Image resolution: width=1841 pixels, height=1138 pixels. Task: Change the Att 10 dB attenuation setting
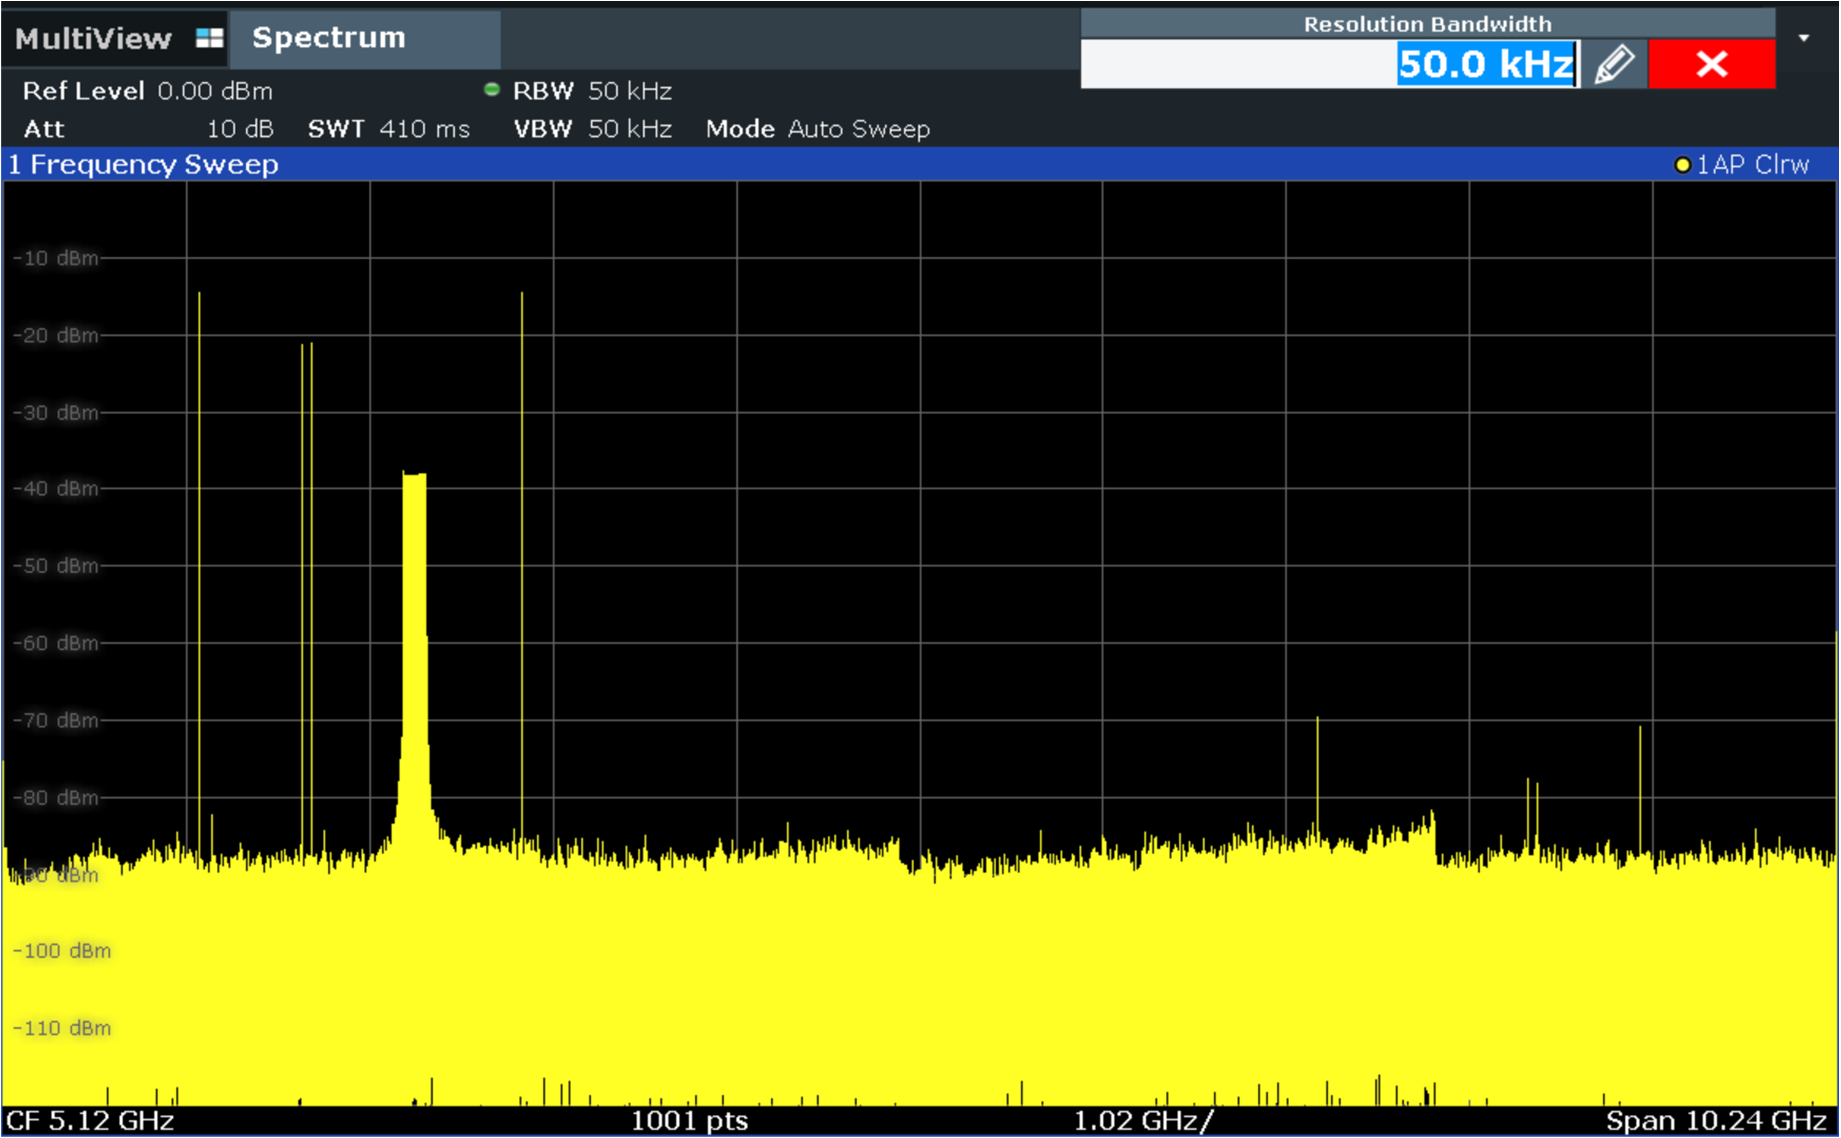point(140,128)
